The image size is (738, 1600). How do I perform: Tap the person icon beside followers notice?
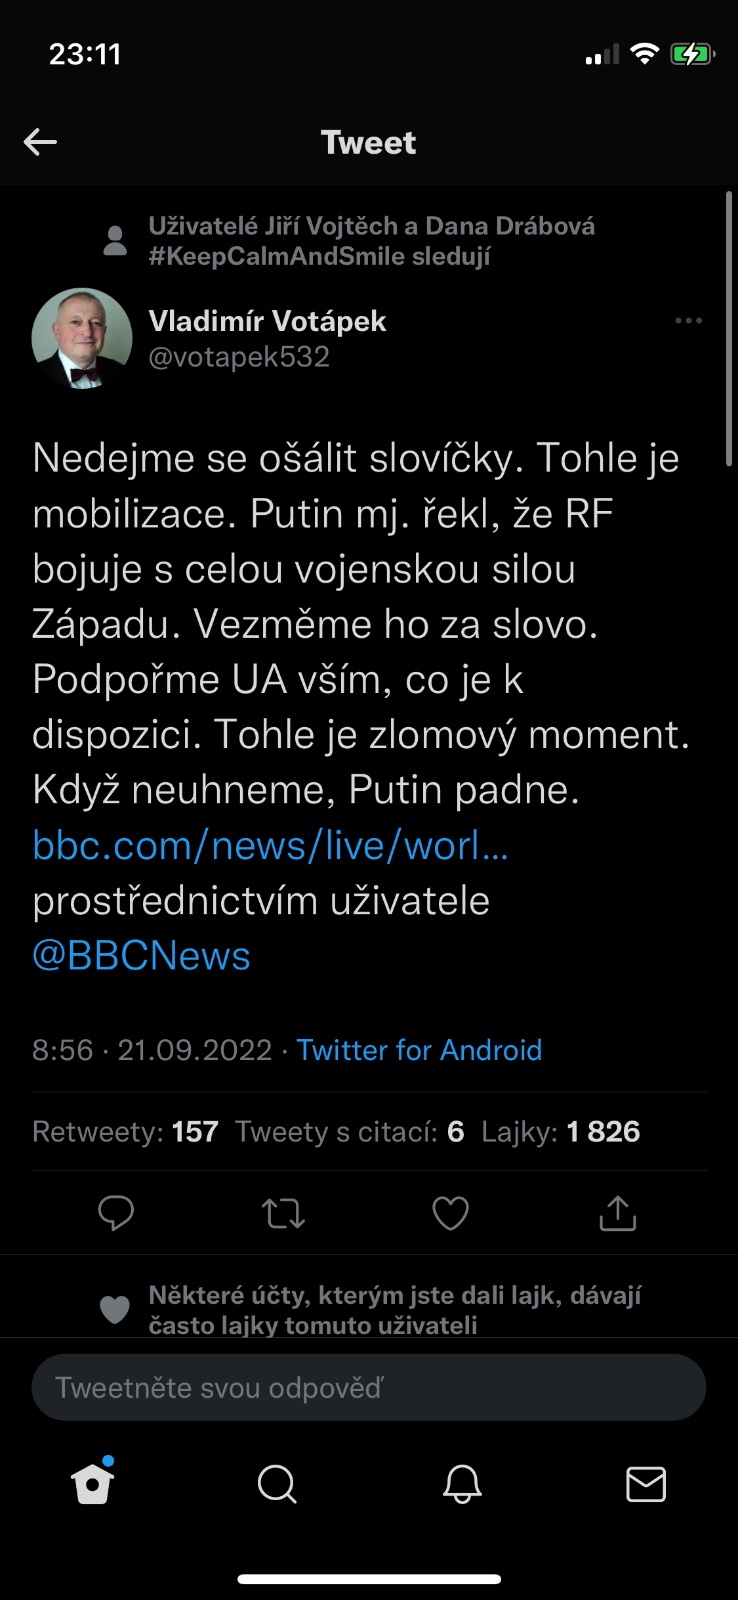[x=116, y=241]
